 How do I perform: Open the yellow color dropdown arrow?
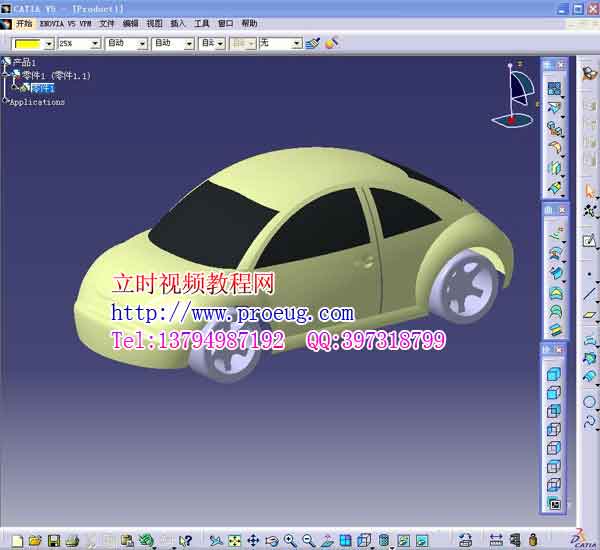[x=49, y=44]
